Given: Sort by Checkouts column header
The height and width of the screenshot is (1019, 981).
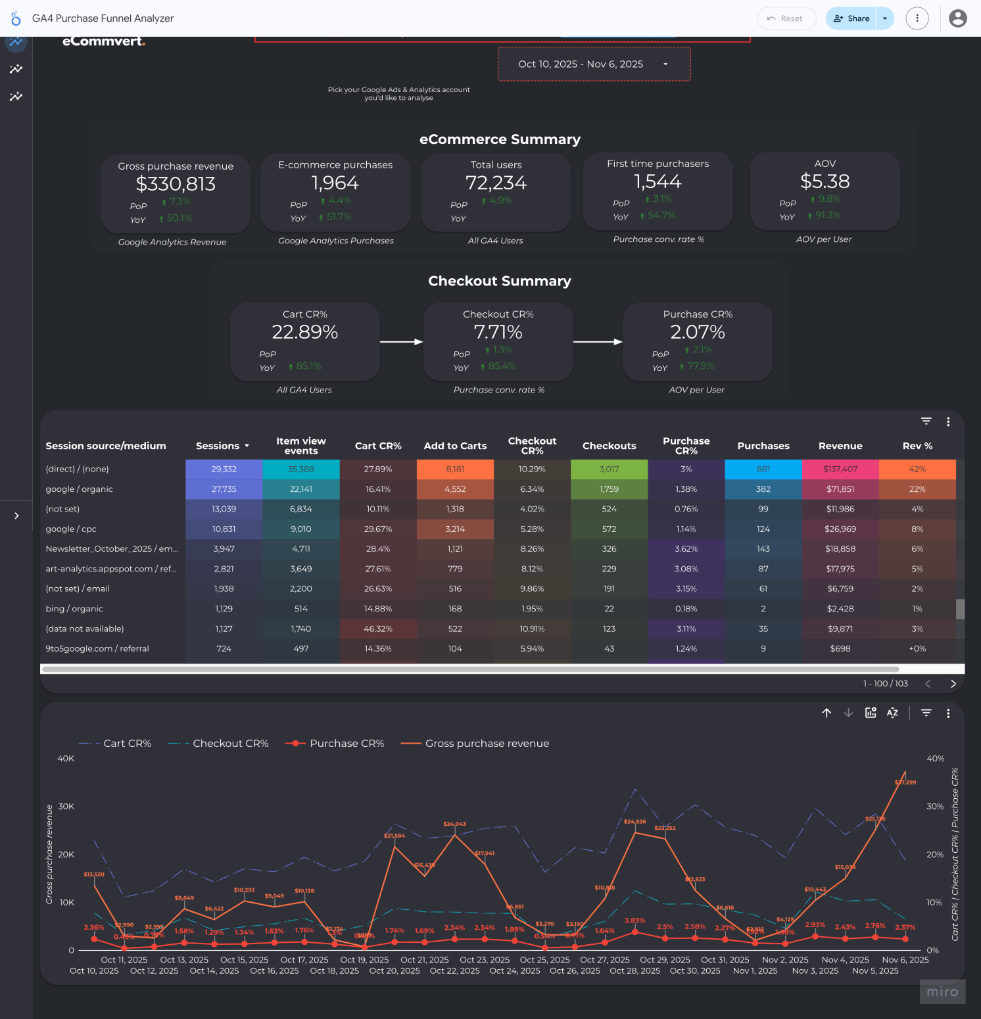Looking at the screenshot, I should [609, 446].
